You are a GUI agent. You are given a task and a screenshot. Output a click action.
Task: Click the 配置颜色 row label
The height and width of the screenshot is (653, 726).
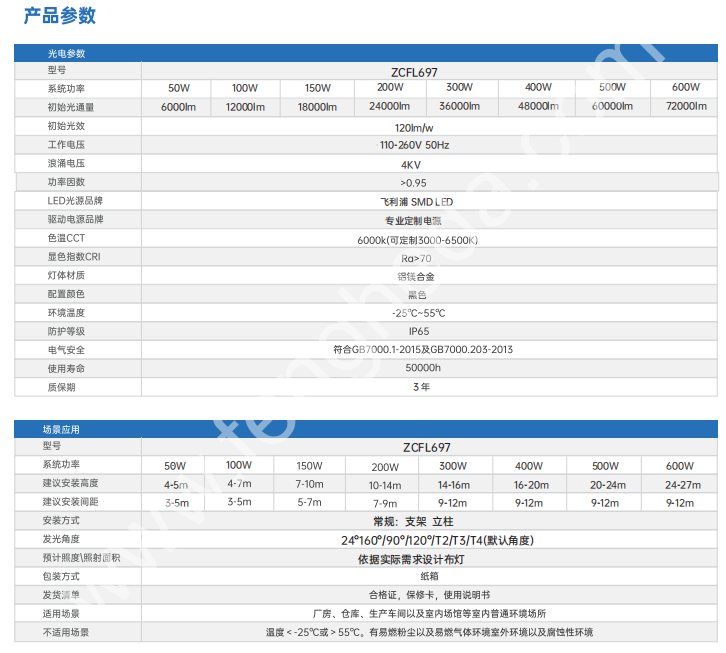(x=66, y=295)
